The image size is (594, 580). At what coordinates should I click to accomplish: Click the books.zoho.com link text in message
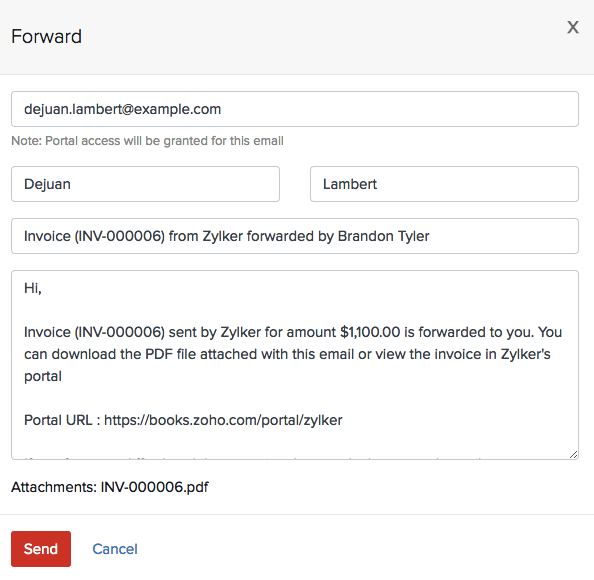[x=224, y=420]
